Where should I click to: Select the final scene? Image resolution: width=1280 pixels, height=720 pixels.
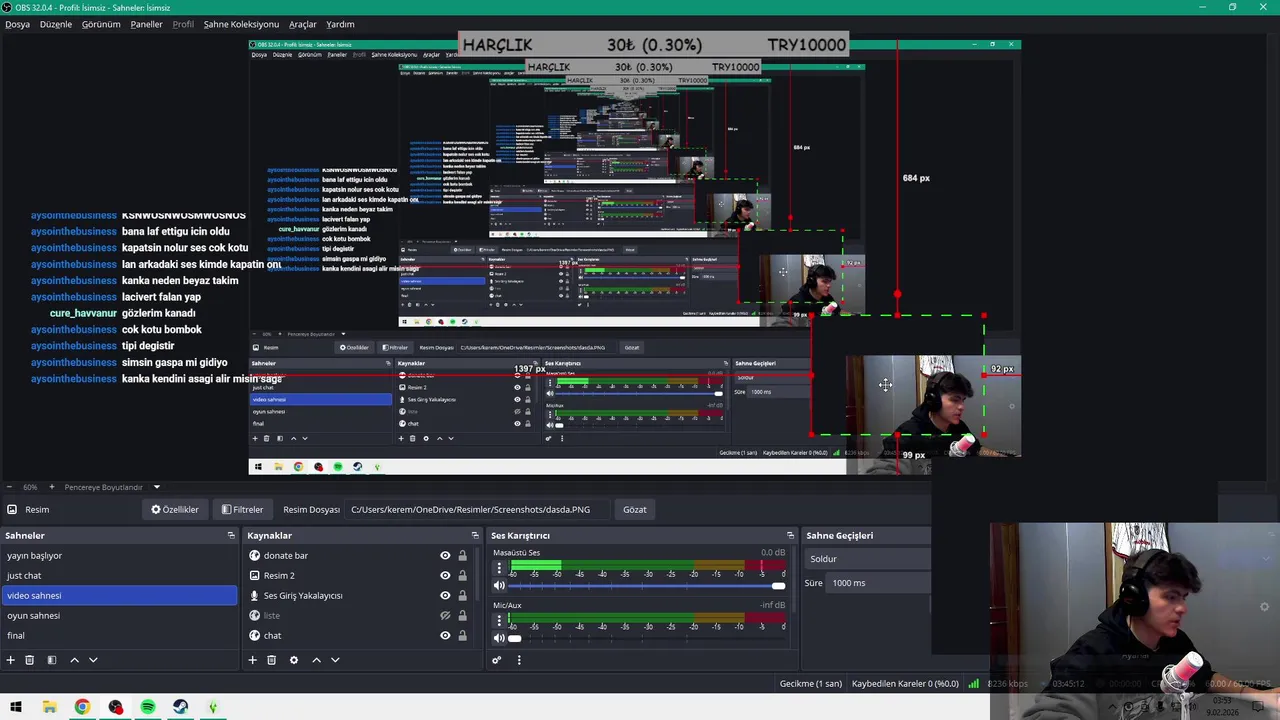(119, 636)
